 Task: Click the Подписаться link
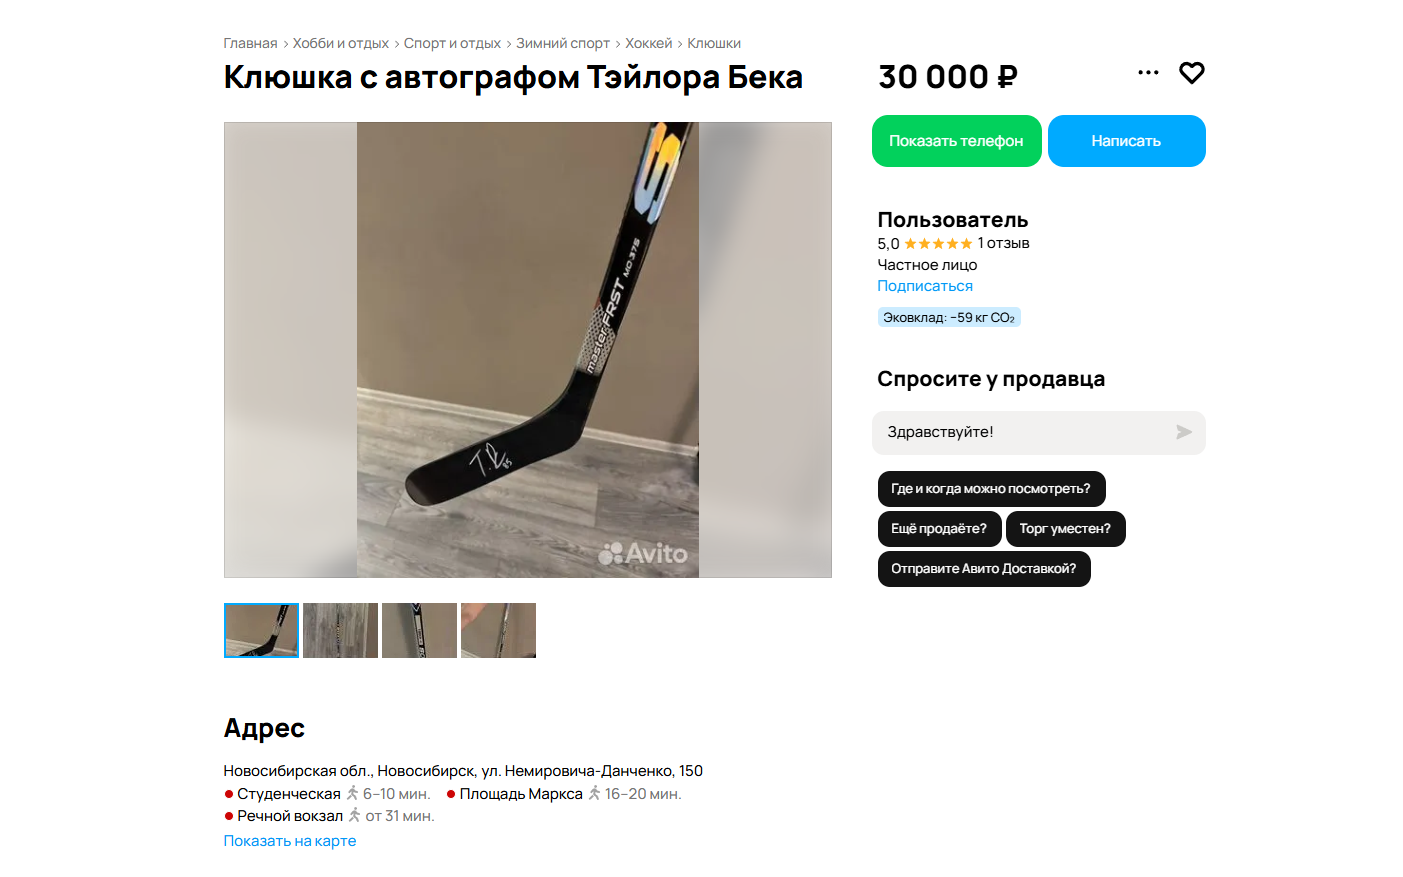pos(925,286)
